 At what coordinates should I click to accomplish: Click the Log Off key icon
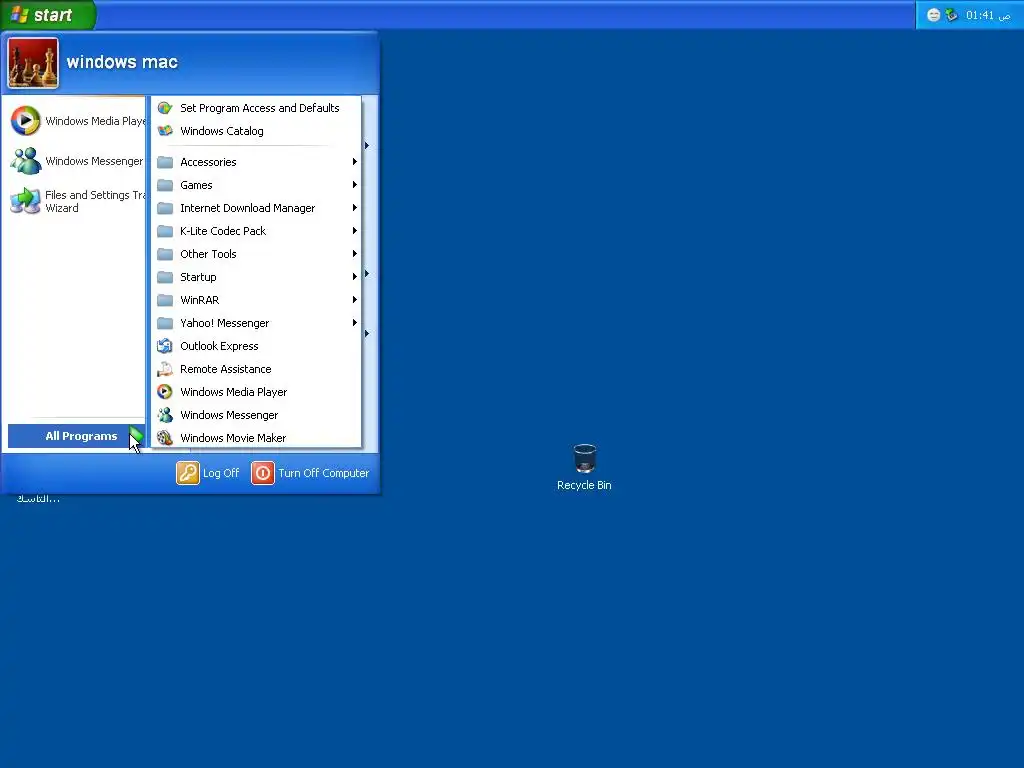point(187,473)
